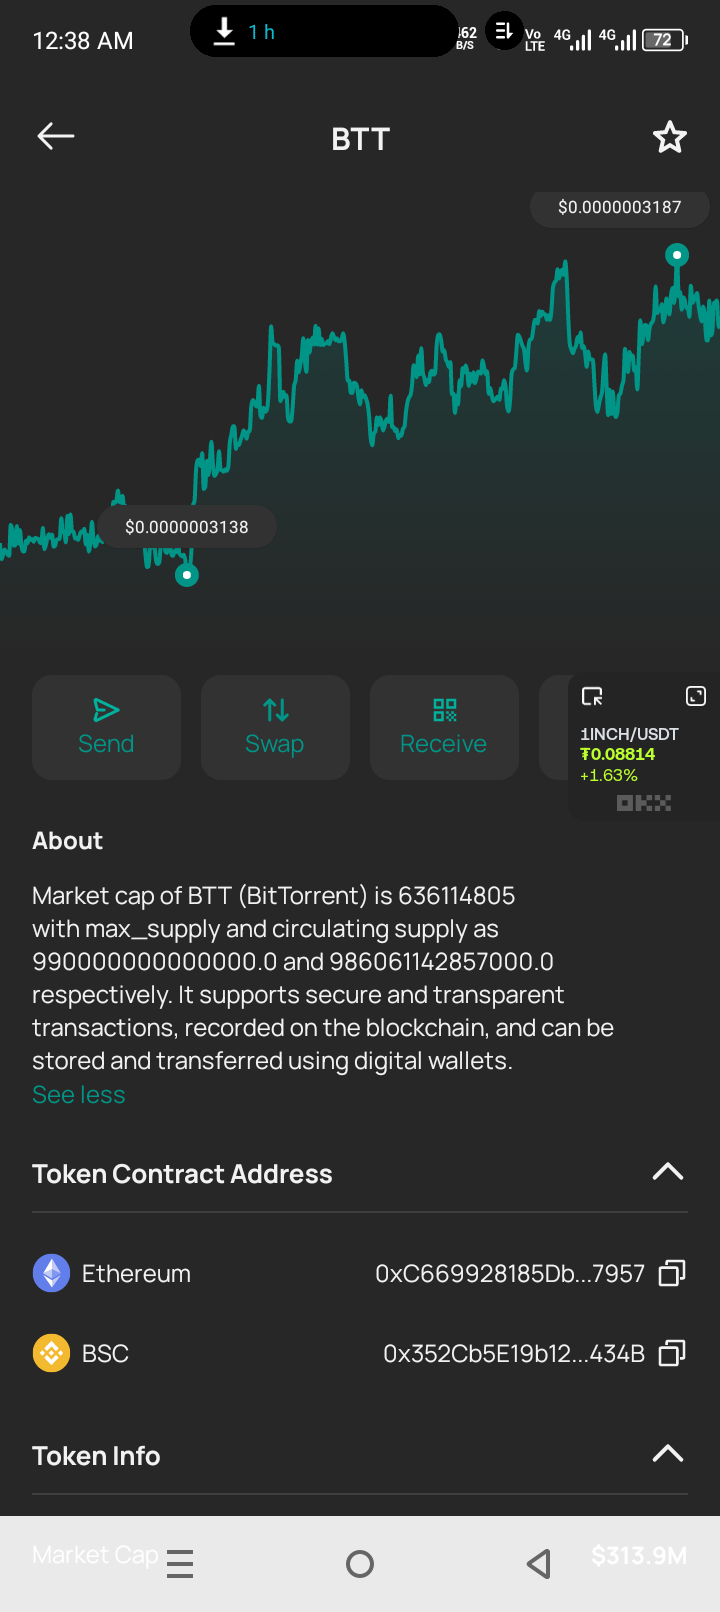Collapse the Token Info section

pyautogui.click(x=667, y=1454)
